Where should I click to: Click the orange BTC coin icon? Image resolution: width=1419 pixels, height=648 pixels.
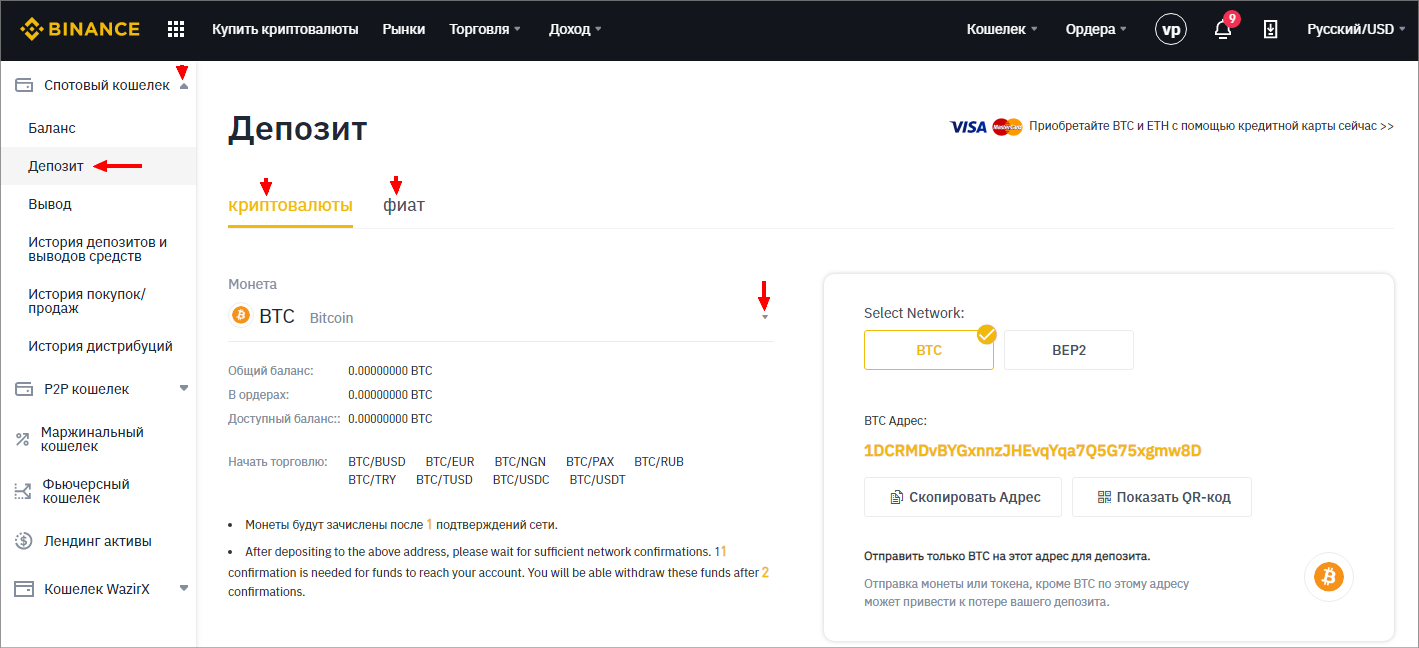point(240,316)
